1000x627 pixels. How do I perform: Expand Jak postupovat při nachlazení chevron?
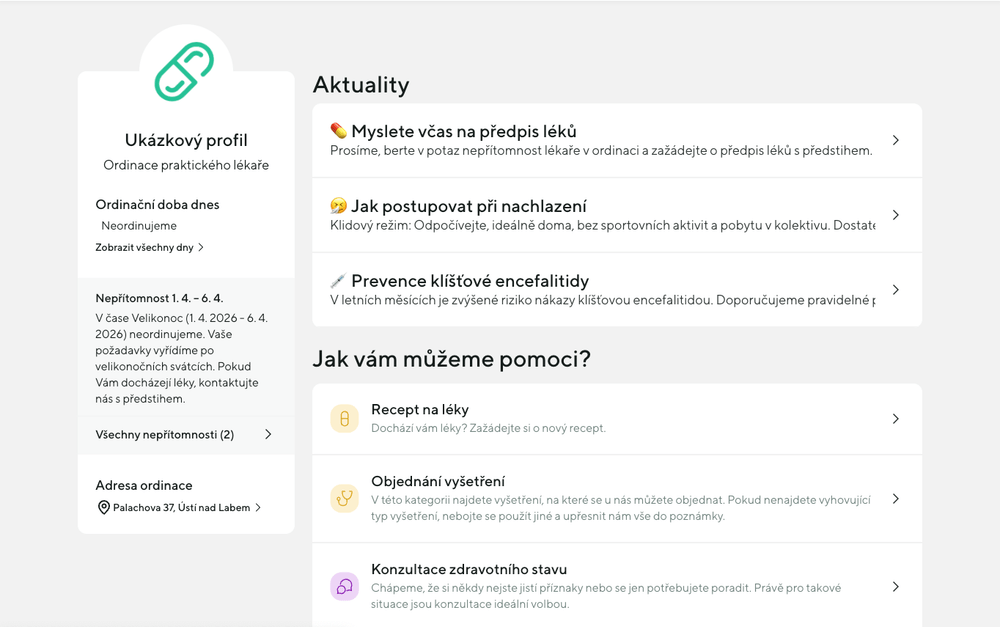[896, 215]
